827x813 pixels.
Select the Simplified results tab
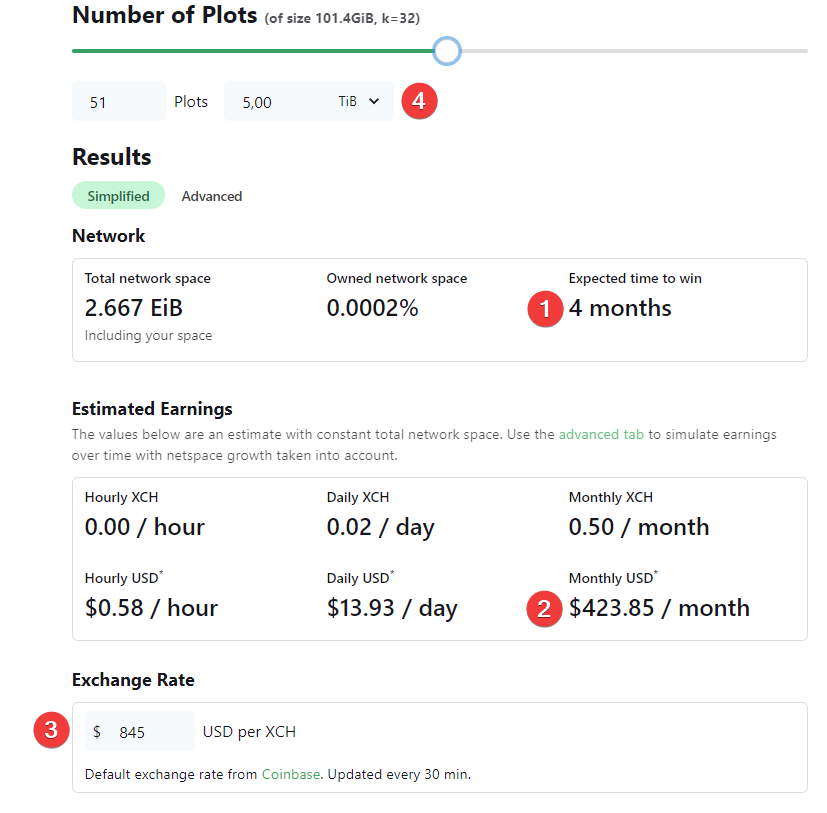[x=118, y=196]
